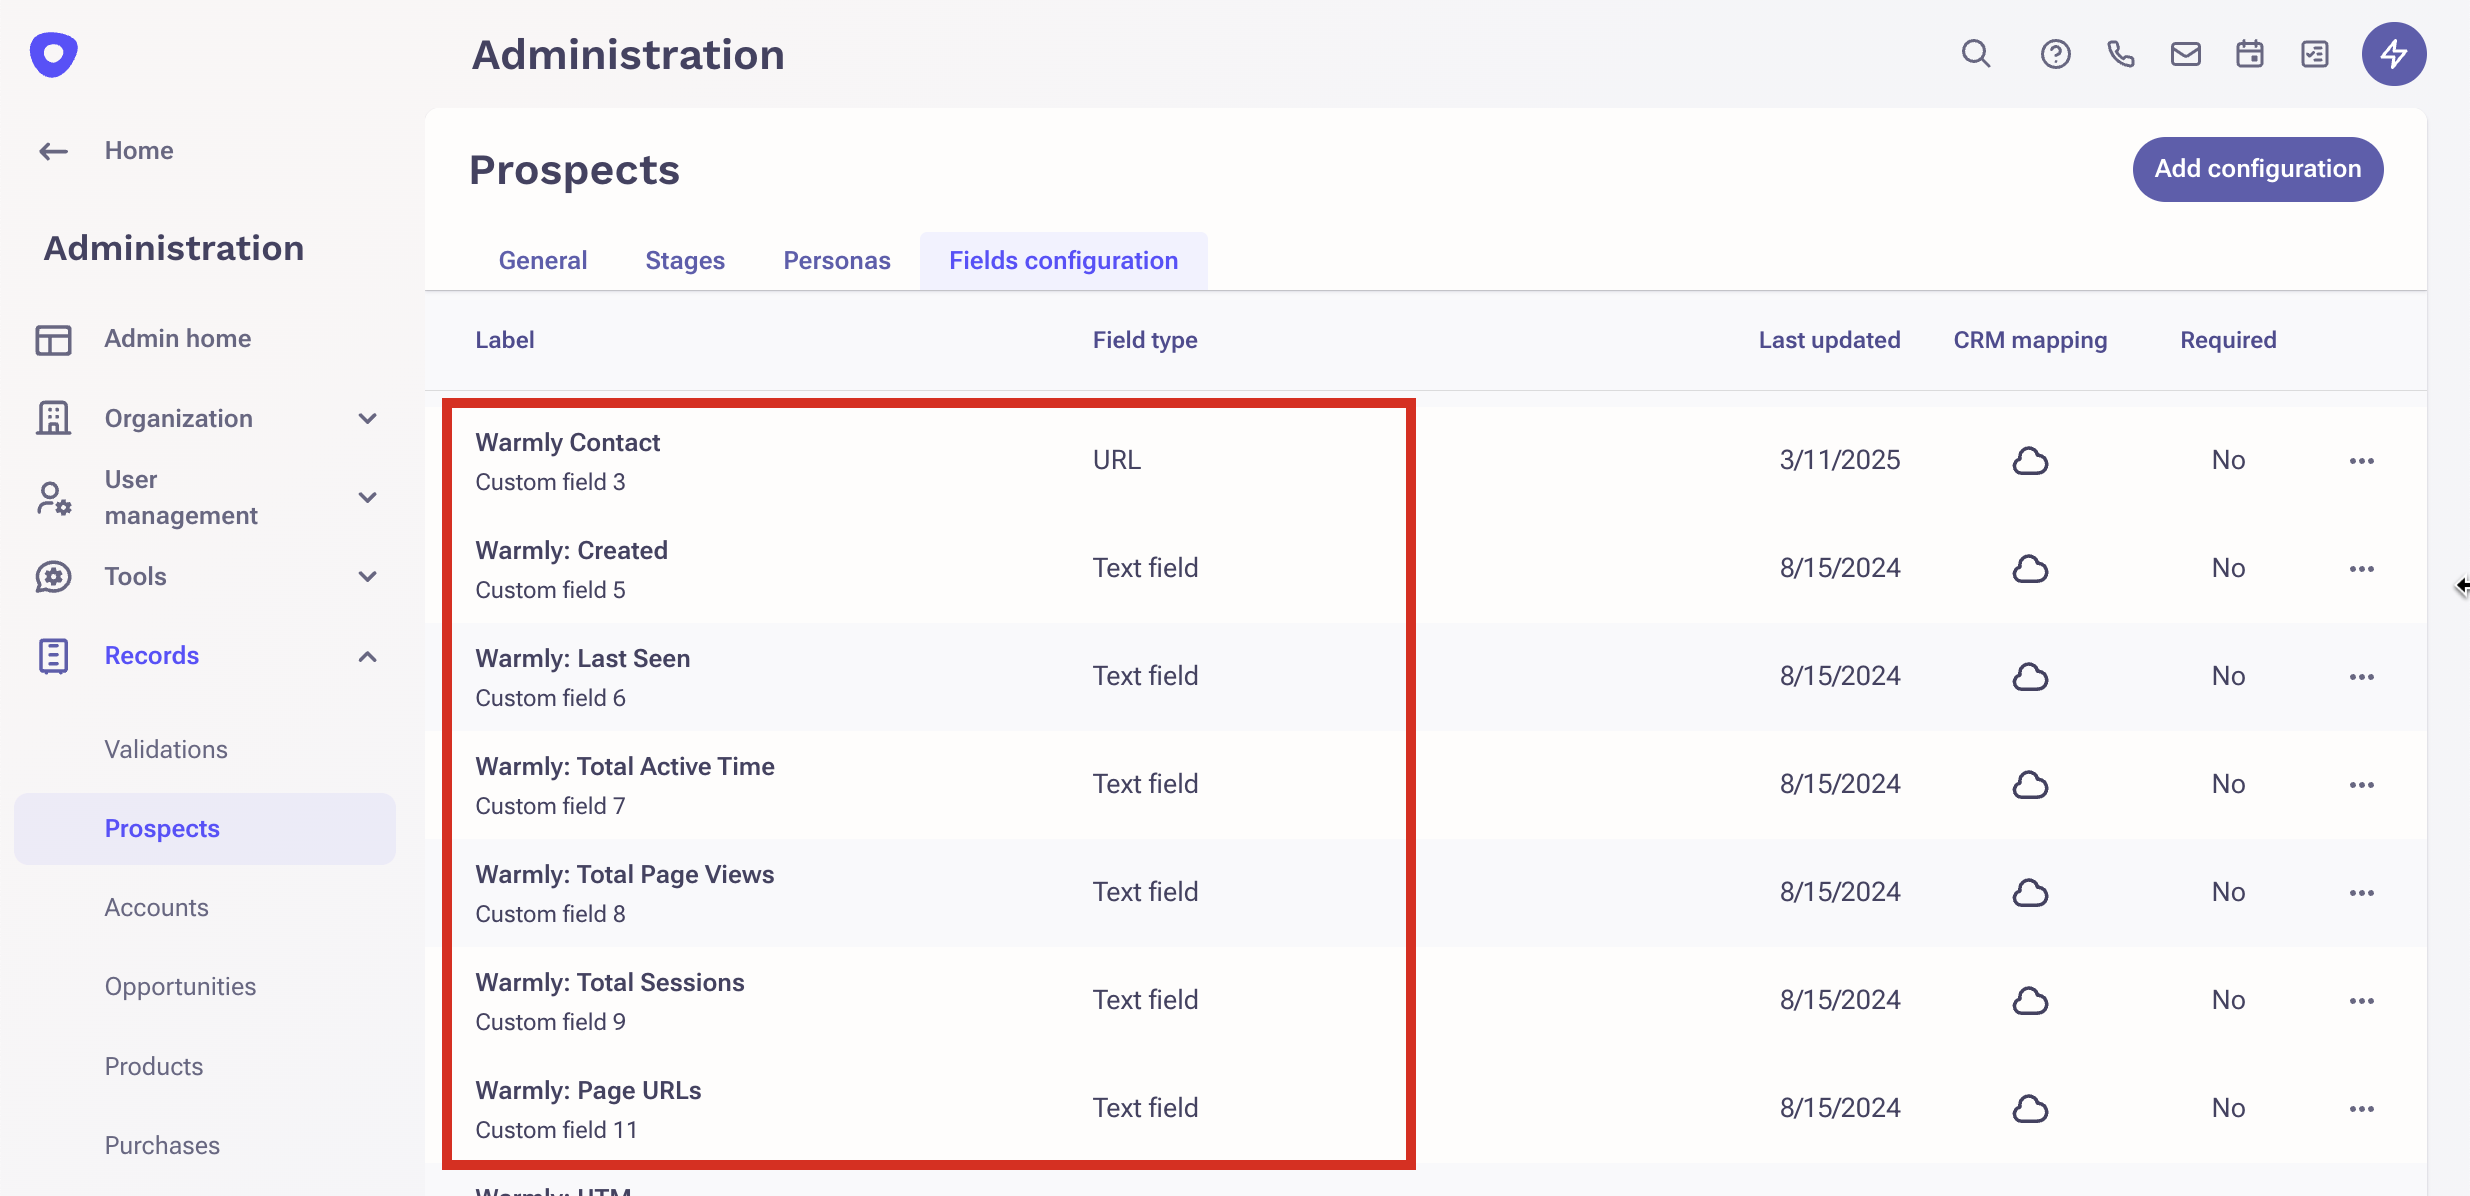This screenshot has height=1196, width=2470.
Task: Open the tasks checklist icon
Action: (2315, 54)
